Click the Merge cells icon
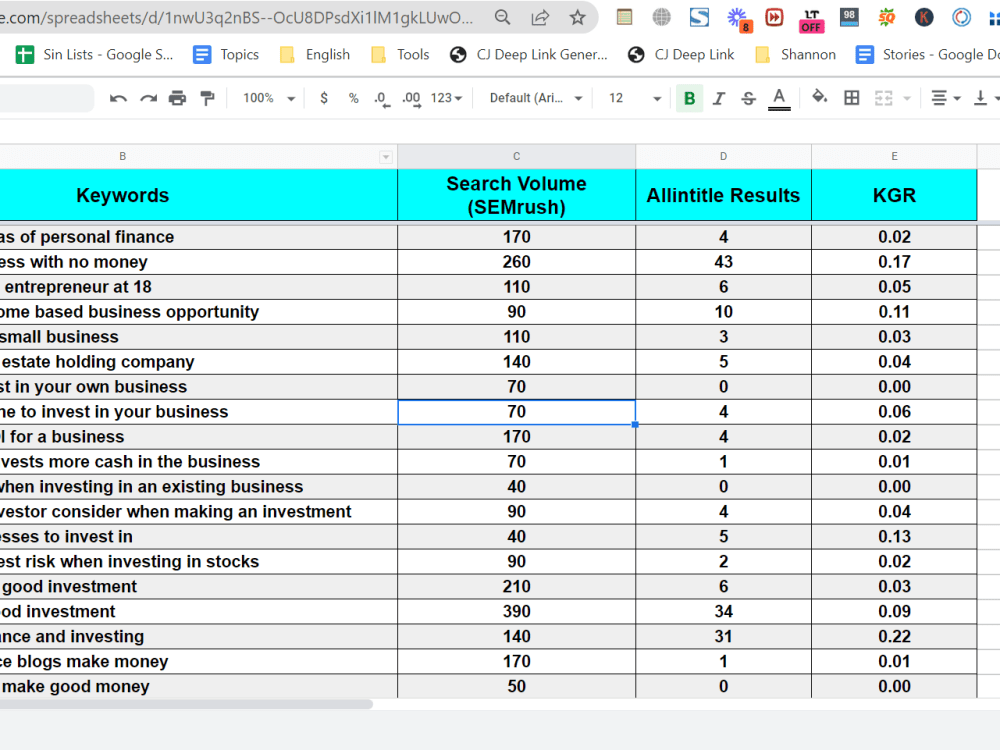 883,98
